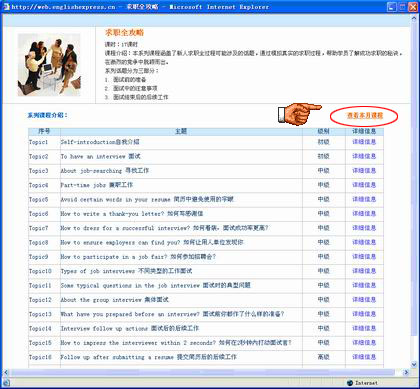Click the horizontal scrollbar right arrow
Viewport: 420px width, 389px height.
(406, 372)
